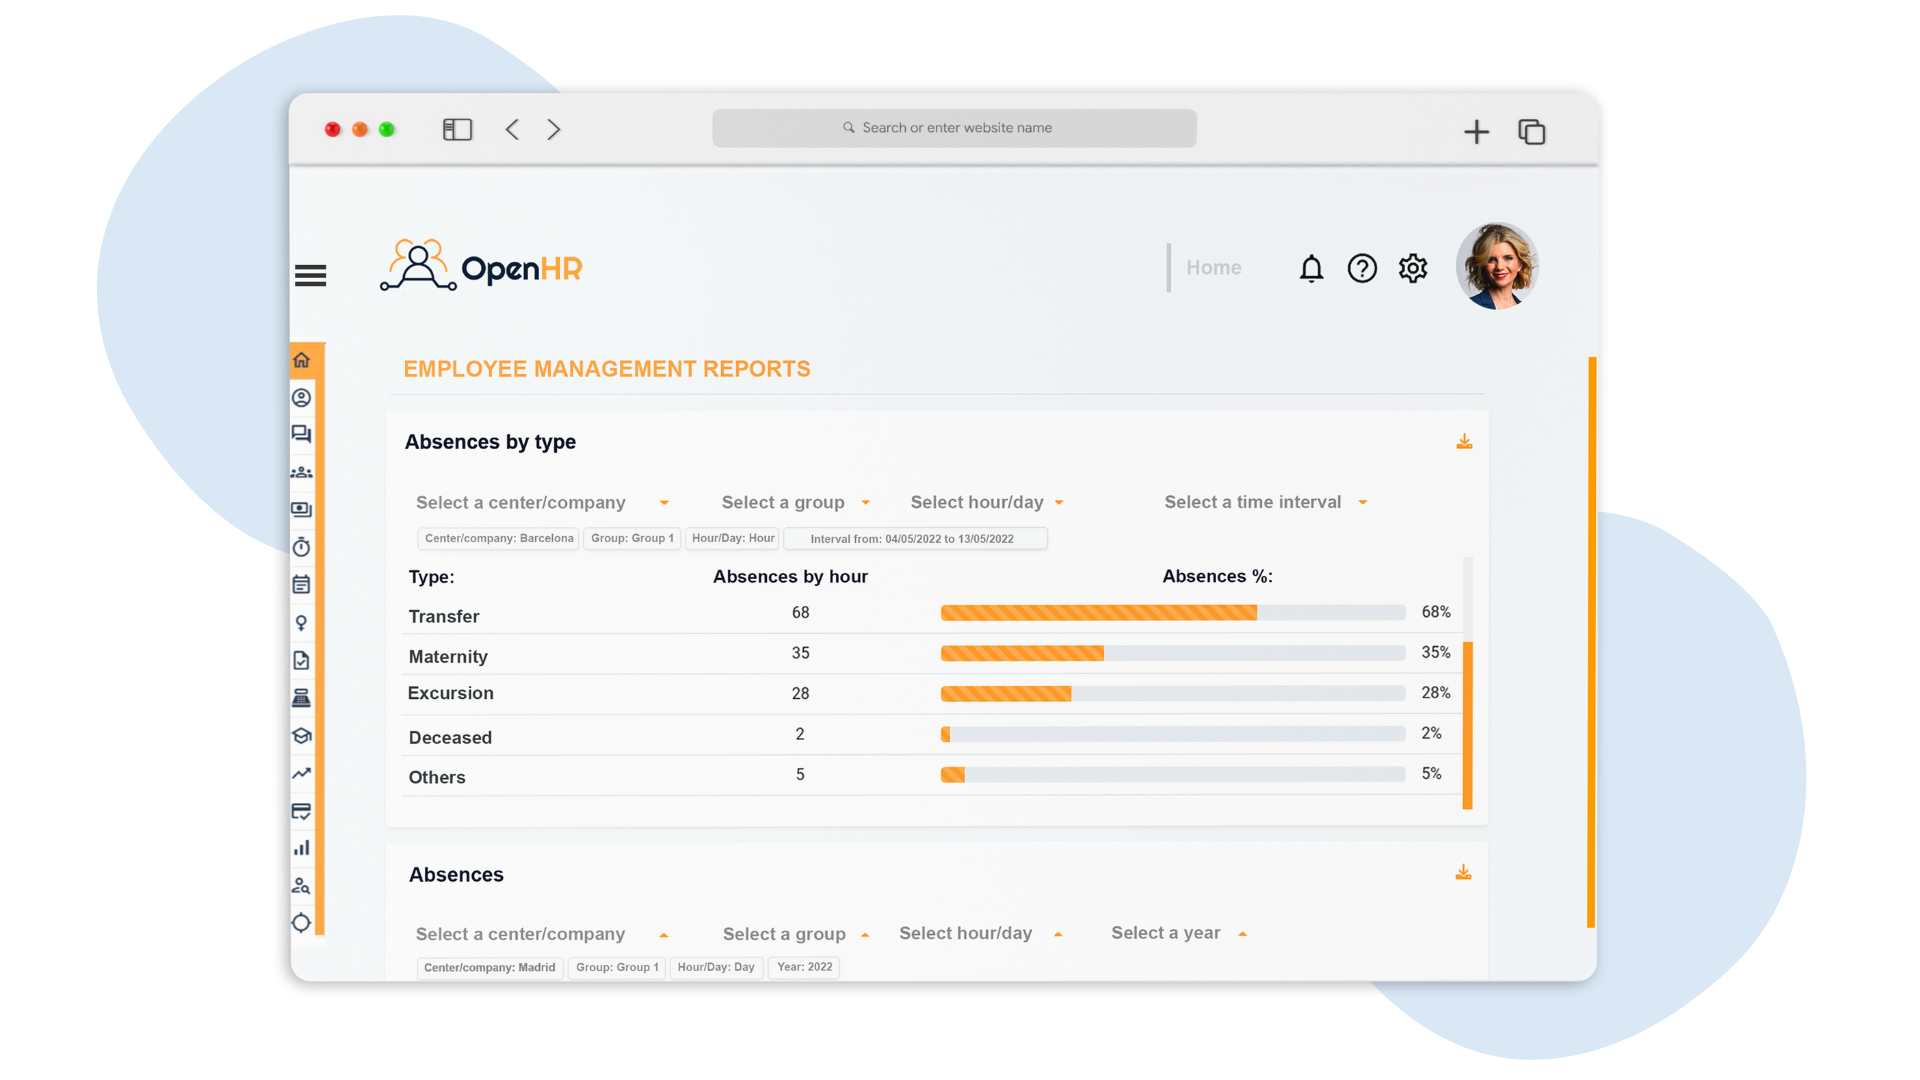Viewport: 1920px width, 1080px height.
Task: Open the chat messages icon
Action: pyautogui.click(x=302, y=434)
